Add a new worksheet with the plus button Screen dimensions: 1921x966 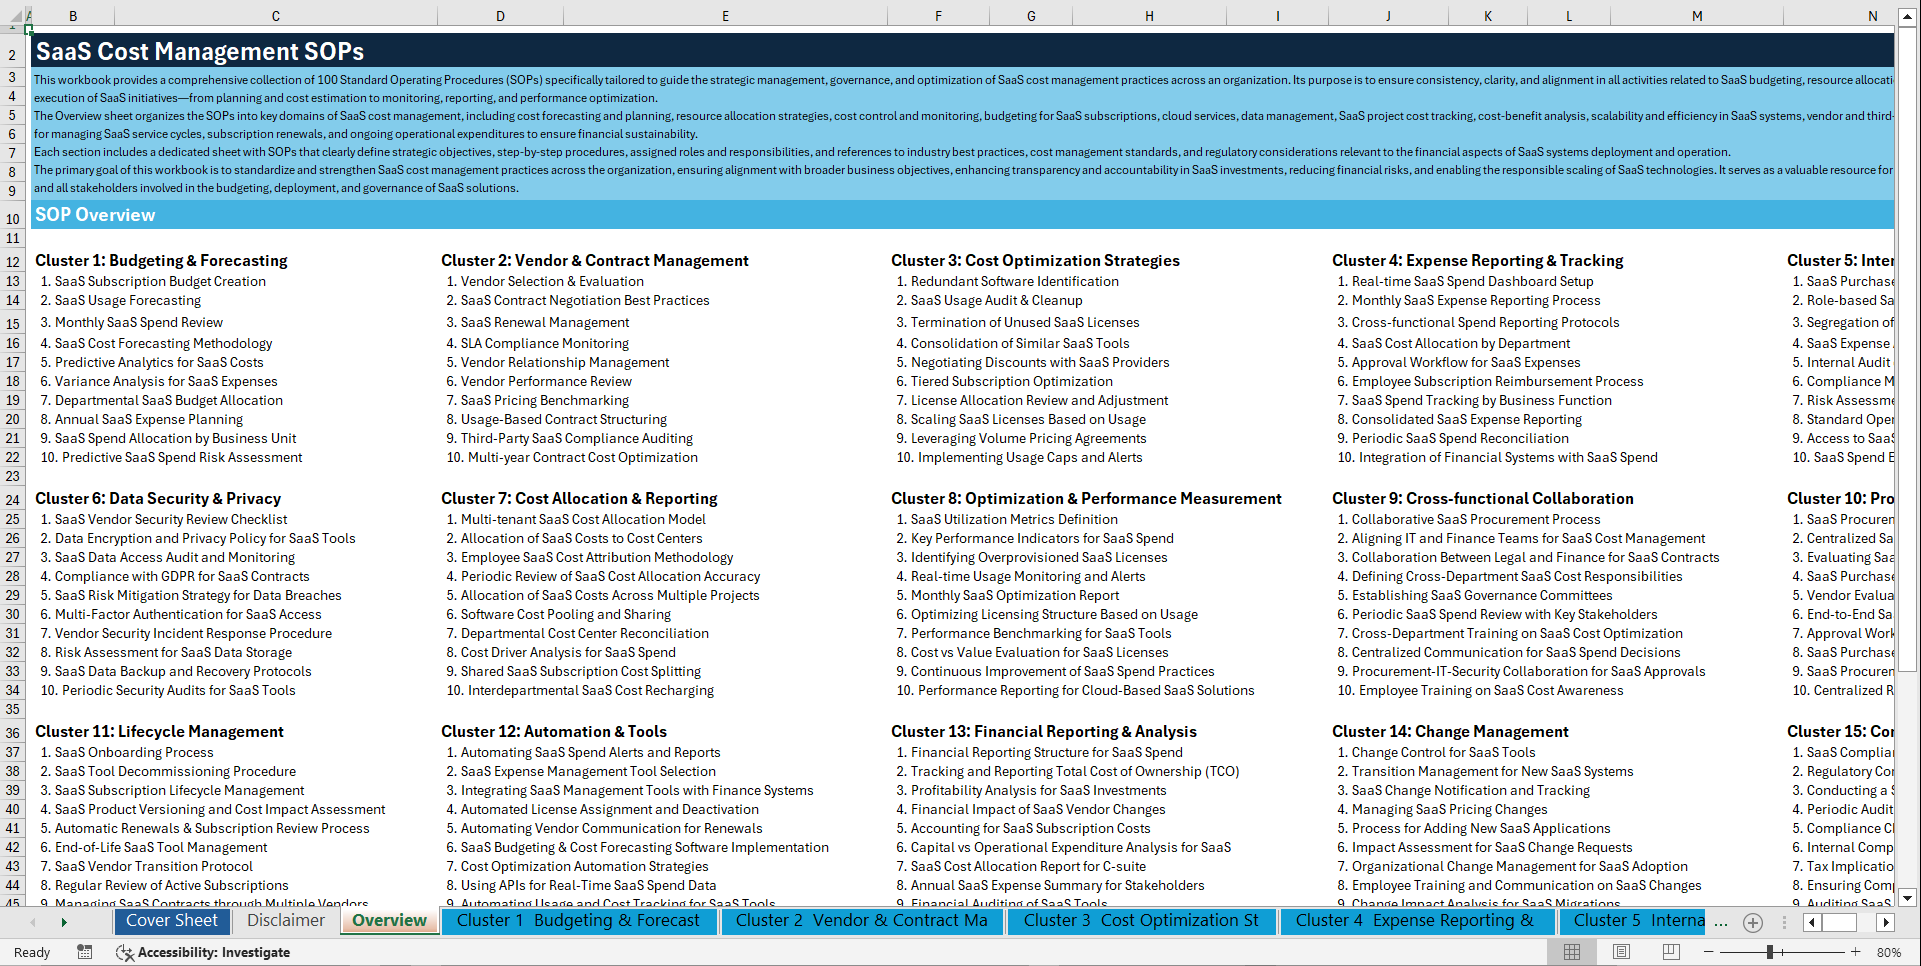tap(1752, 922)
